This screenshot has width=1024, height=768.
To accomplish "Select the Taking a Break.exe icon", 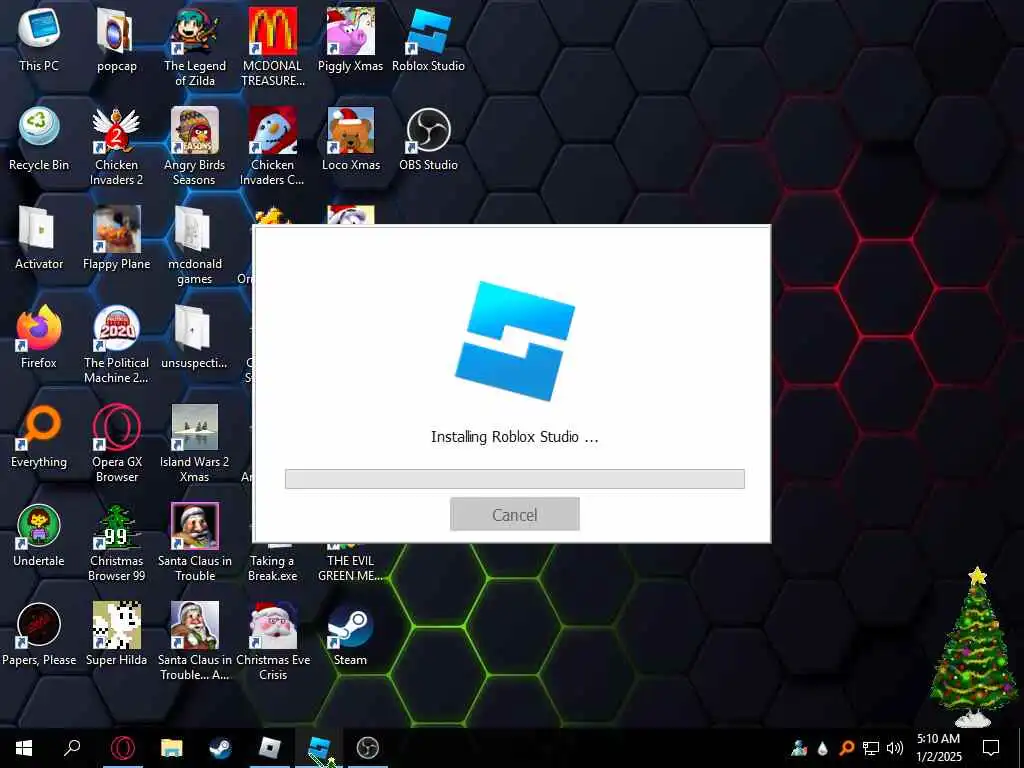I will (272, 563).
